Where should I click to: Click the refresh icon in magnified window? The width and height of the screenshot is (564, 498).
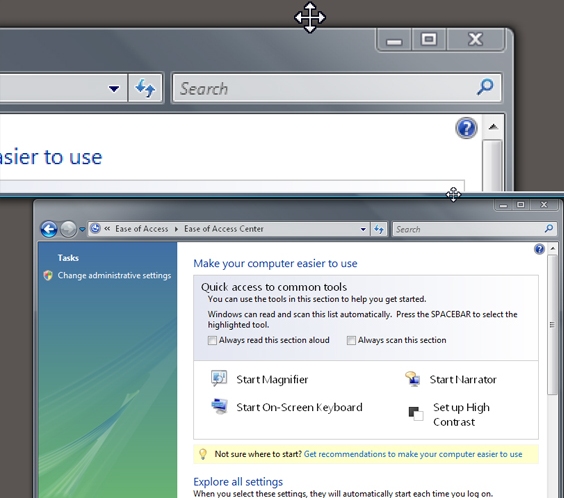point(145,88)
